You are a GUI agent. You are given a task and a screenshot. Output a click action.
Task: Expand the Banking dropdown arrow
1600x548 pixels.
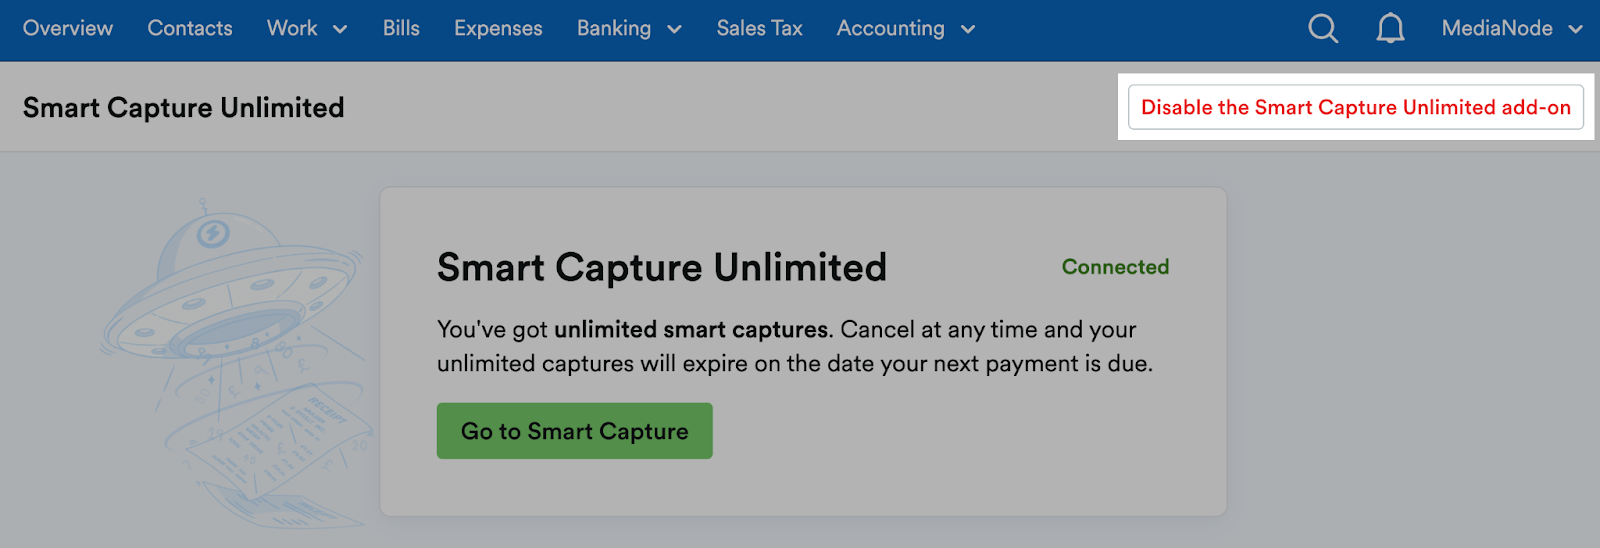pos(674,30)
